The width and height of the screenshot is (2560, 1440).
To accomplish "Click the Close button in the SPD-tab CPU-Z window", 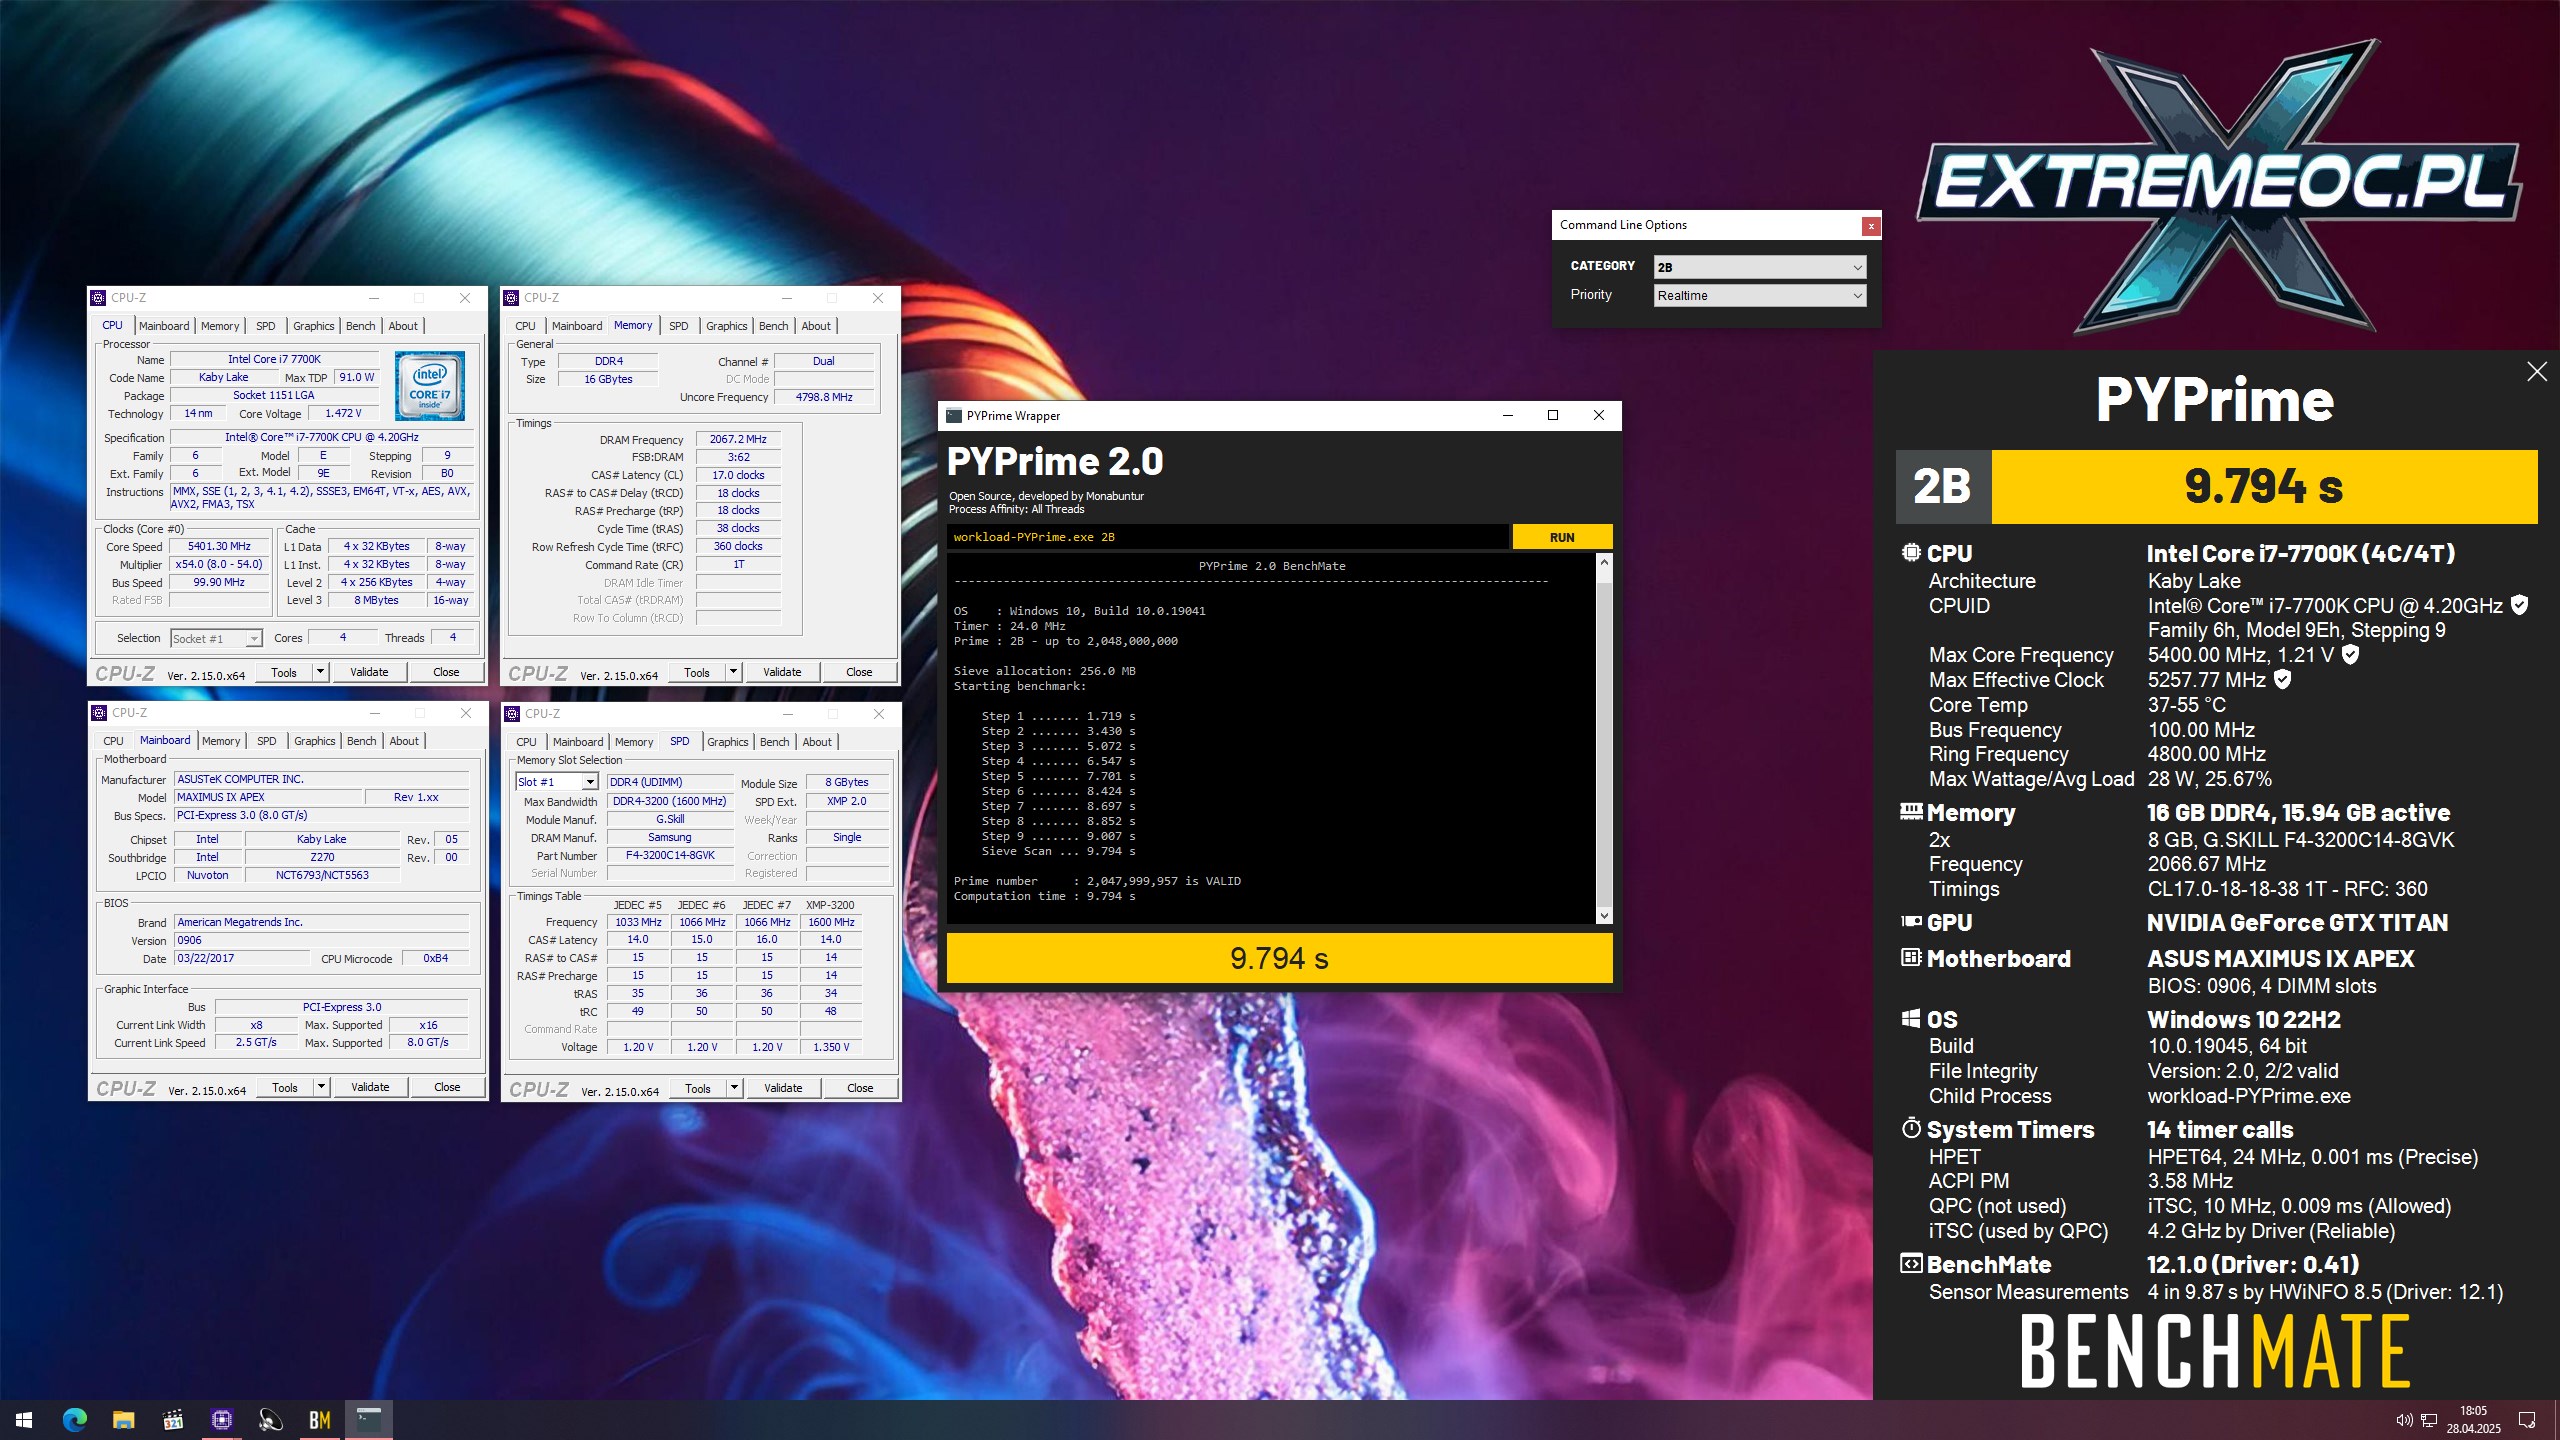I will click(860, 1088).
